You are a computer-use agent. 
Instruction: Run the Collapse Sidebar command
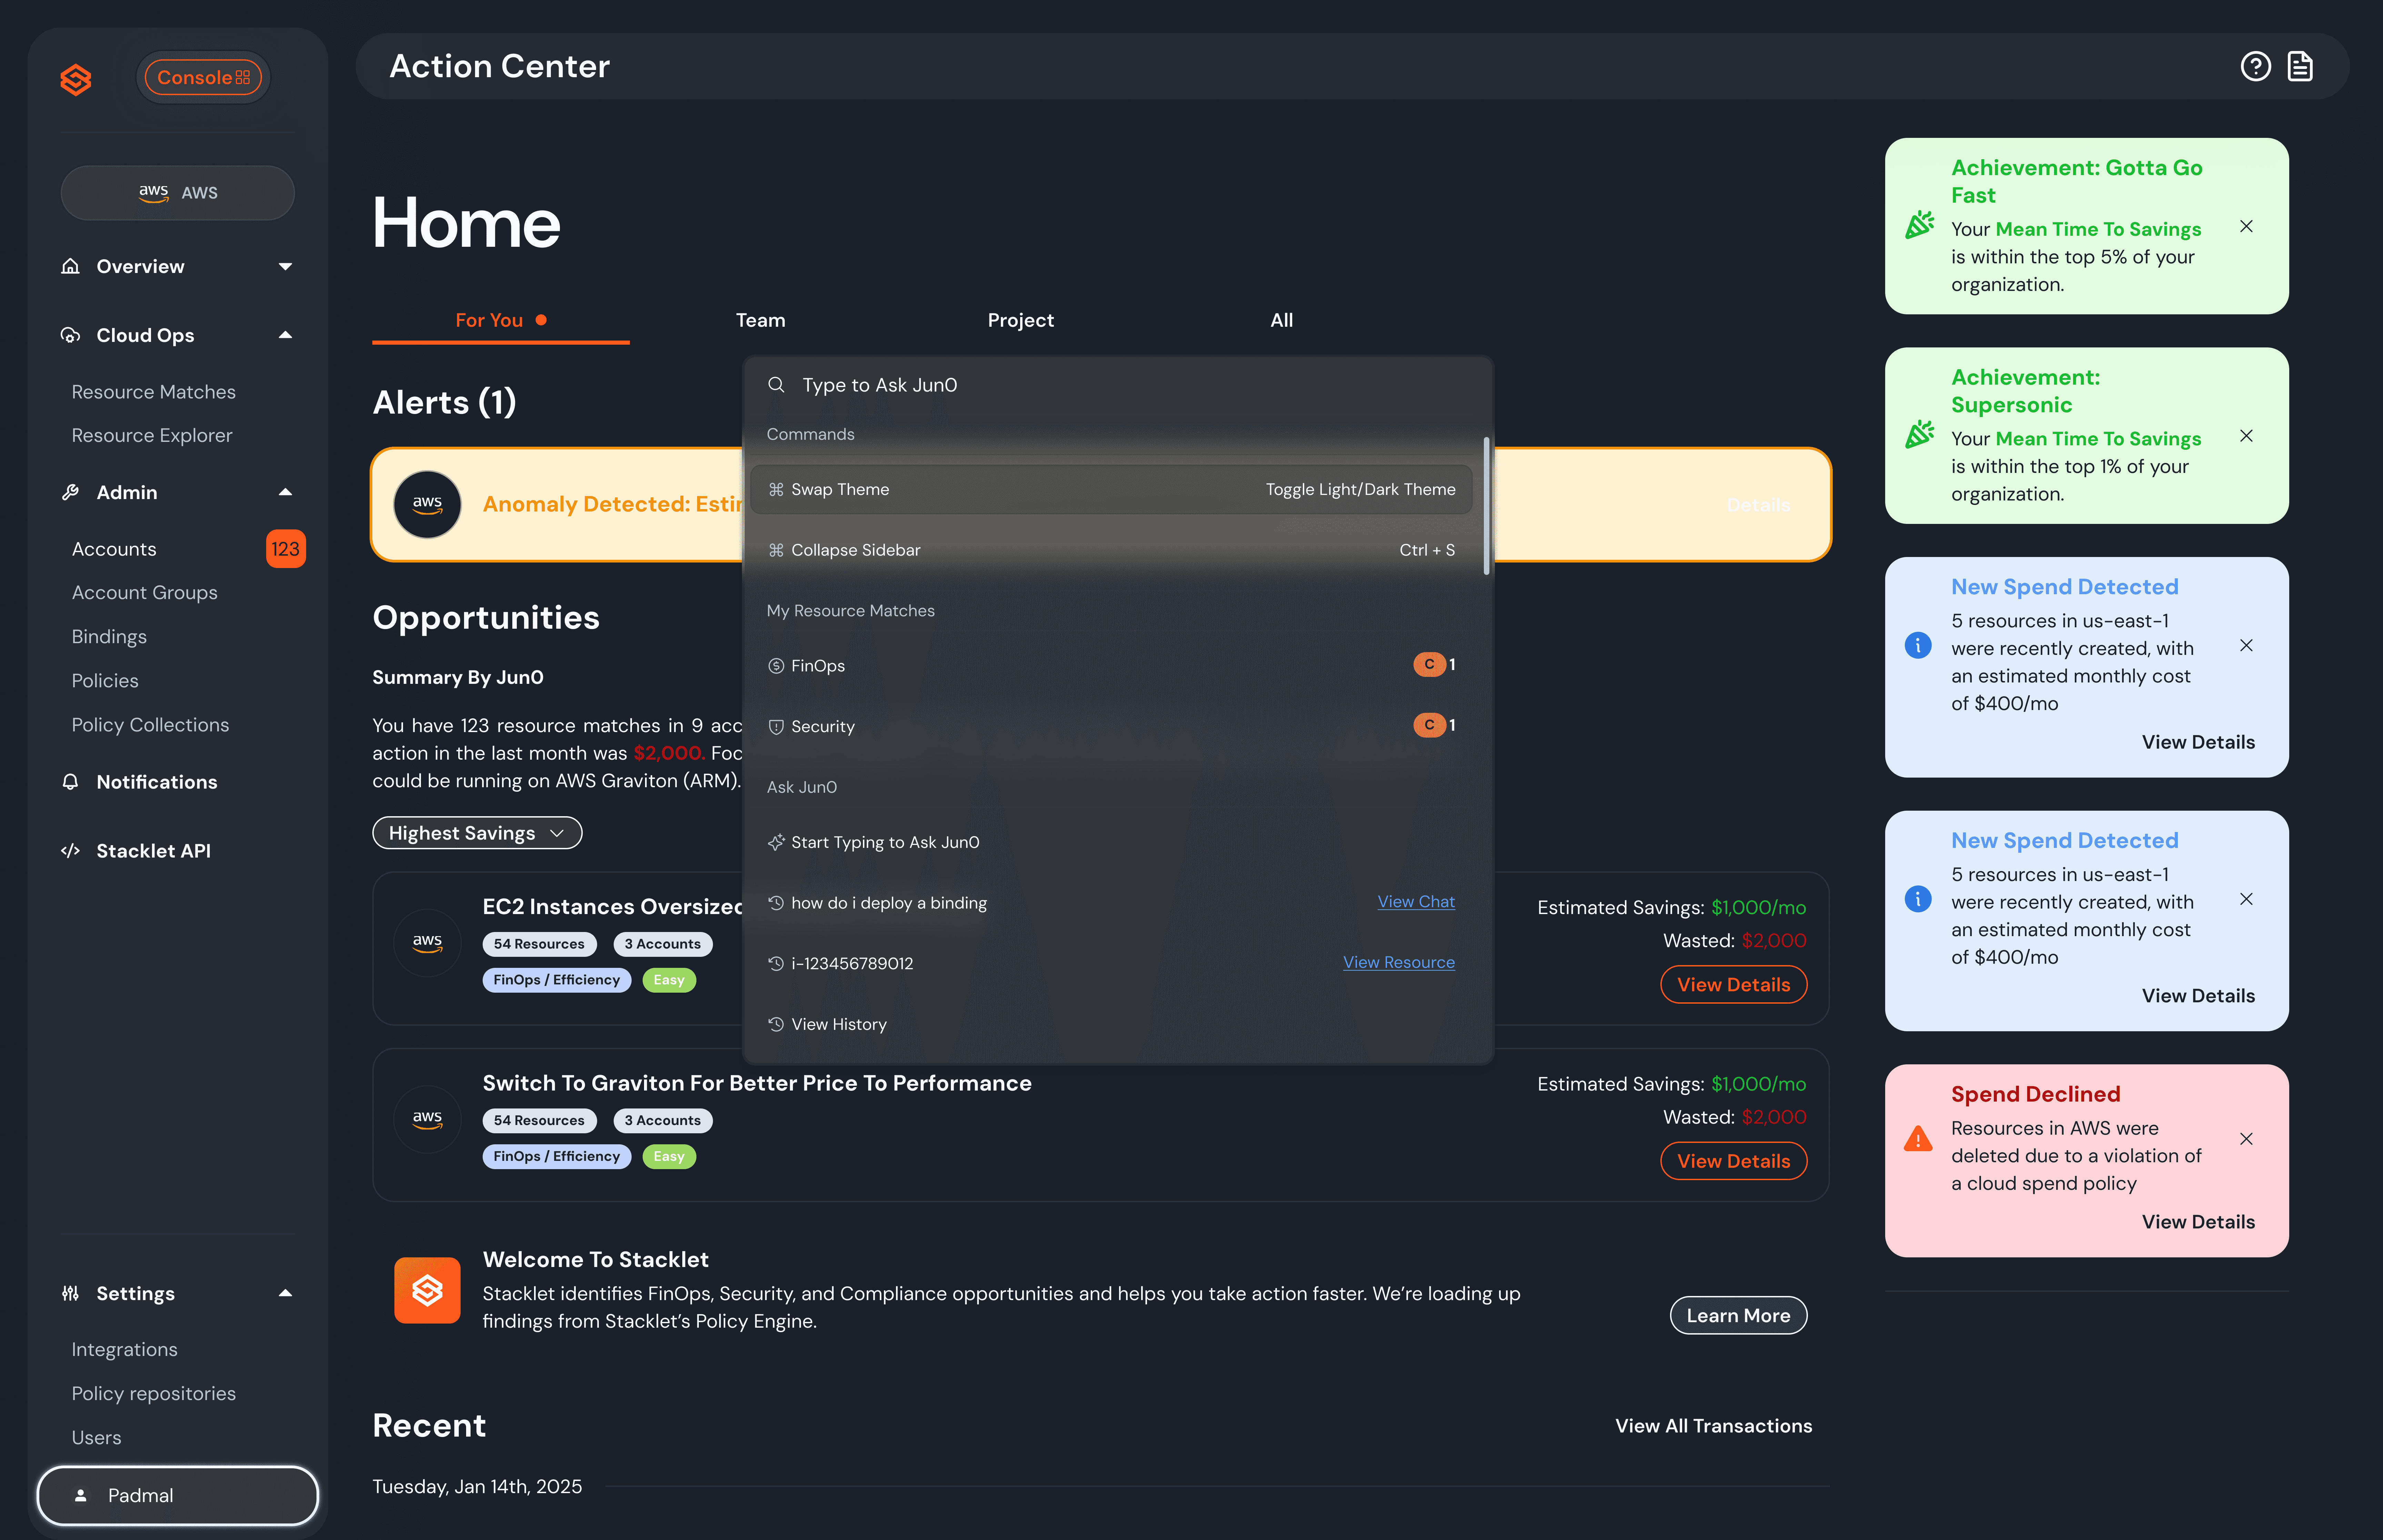tap(1111, 550)
